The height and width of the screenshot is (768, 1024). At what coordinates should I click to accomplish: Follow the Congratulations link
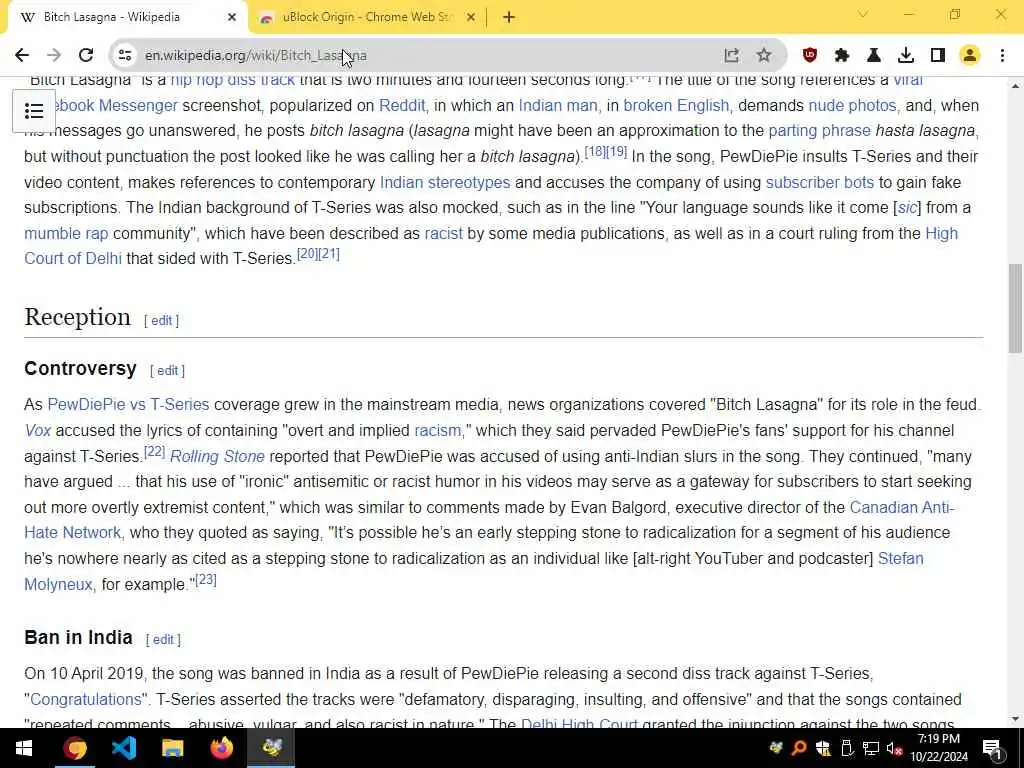click(86, 699)
